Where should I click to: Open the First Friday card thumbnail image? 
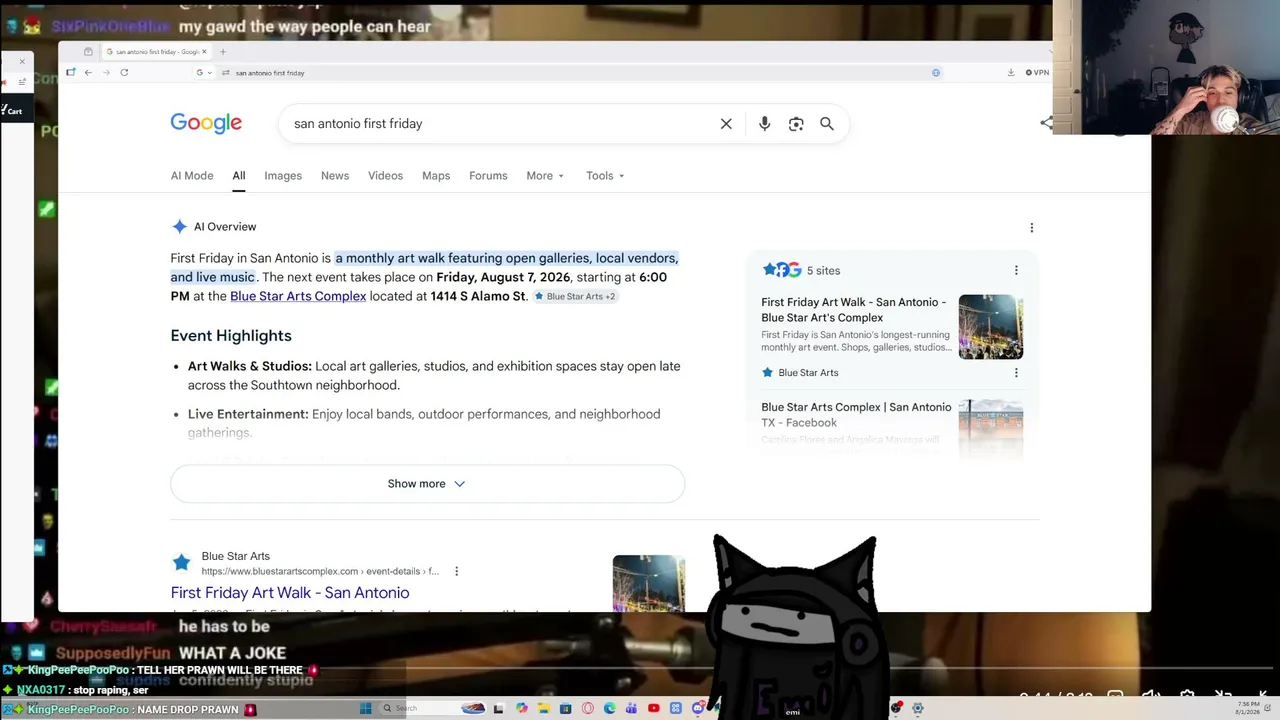pos(991,327)
